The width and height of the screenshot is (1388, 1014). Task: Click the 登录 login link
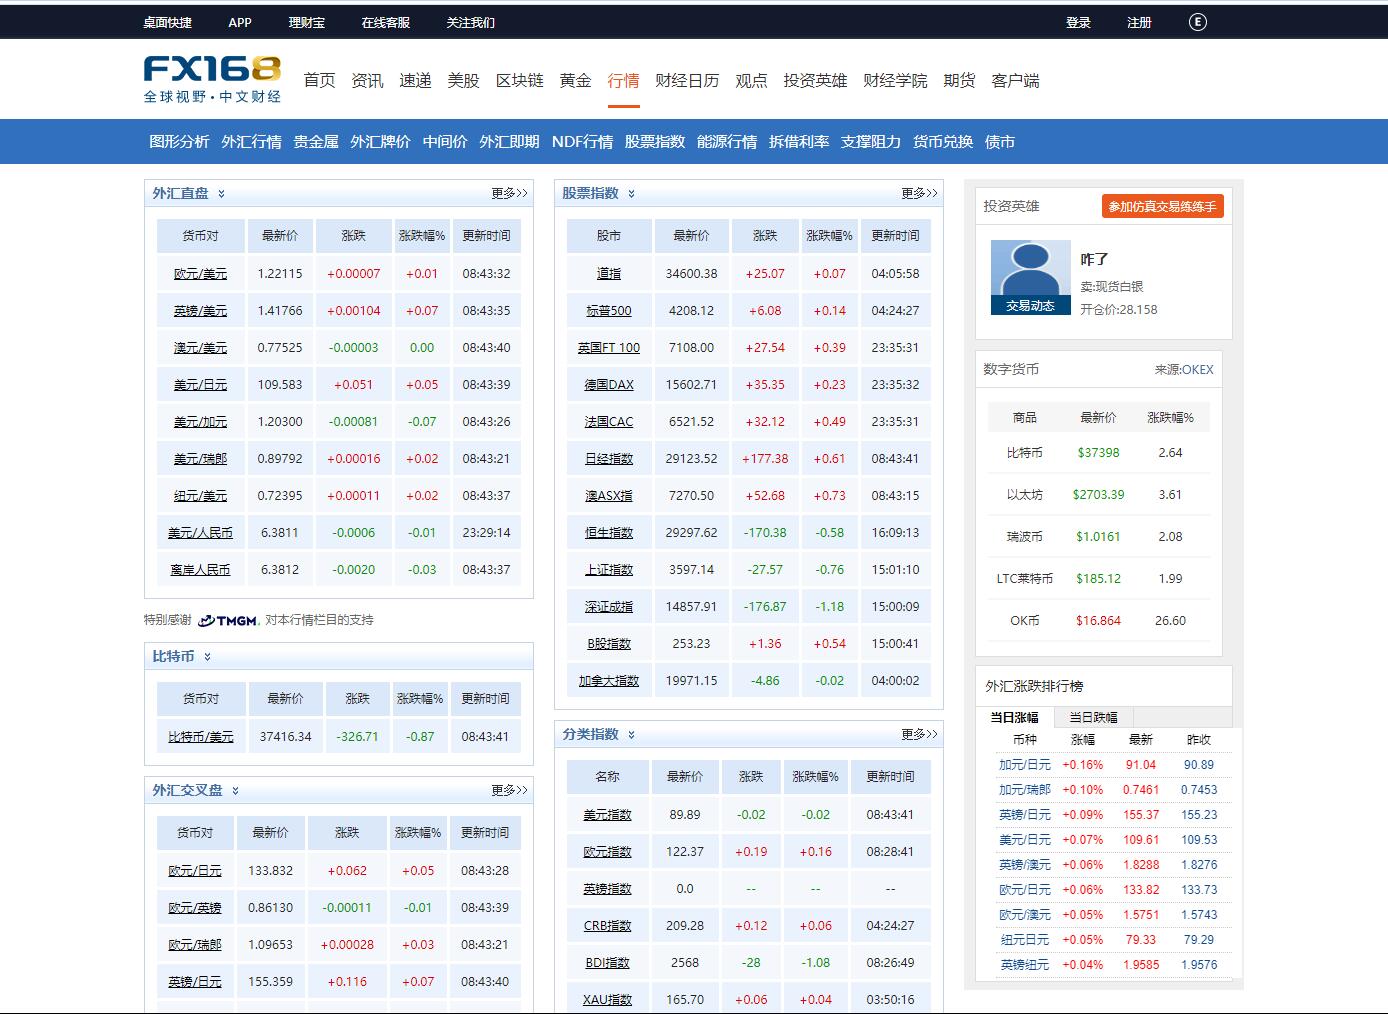pyautogui.click(x=1078, y=22)
